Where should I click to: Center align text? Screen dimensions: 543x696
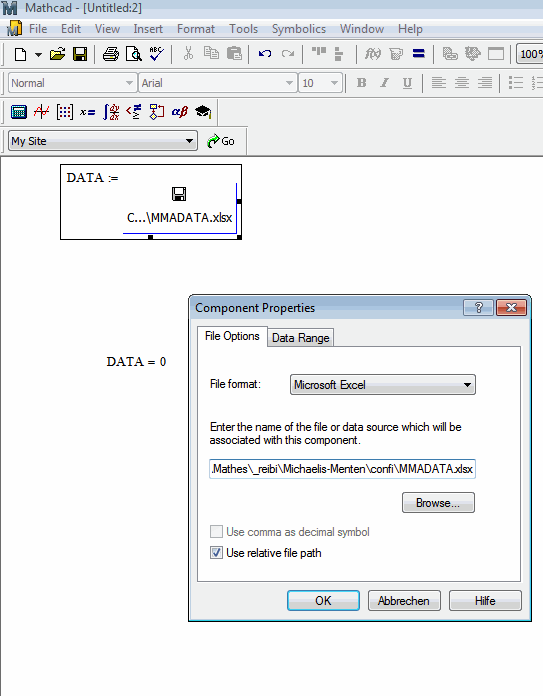coord(462,83)
